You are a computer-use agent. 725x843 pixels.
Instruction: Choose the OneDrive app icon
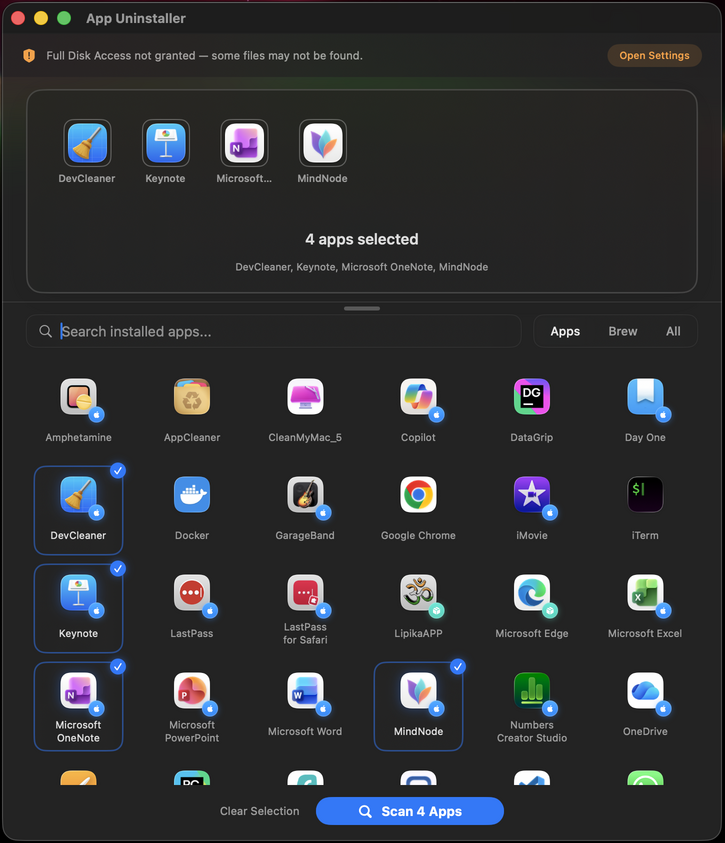click(645, 691)
